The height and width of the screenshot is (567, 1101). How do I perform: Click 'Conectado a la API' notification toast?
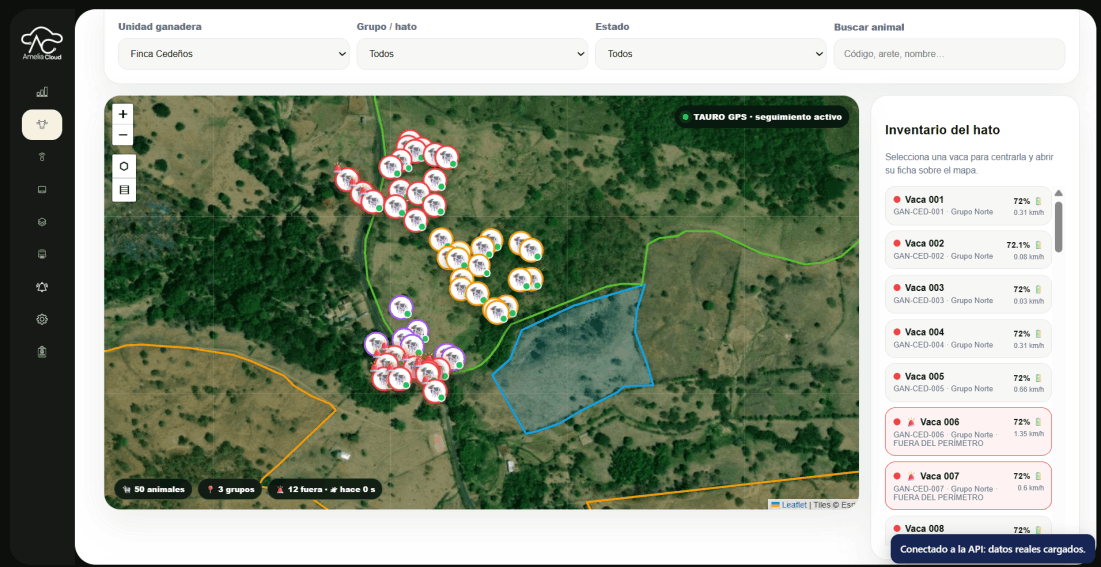click(x=993, y=549)
